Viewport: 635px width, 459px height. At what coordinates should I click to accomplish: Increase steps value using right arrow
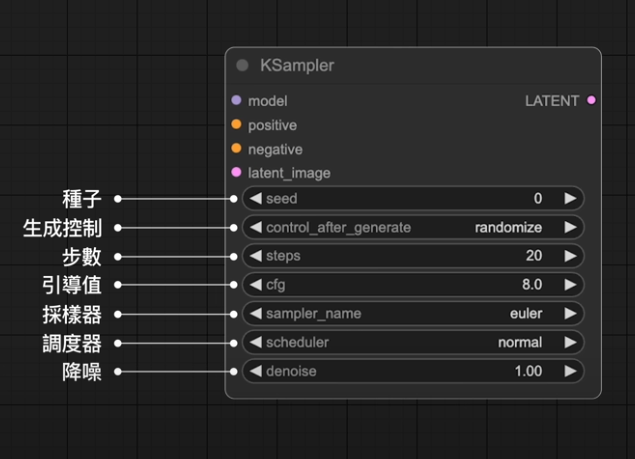[570, 256]
